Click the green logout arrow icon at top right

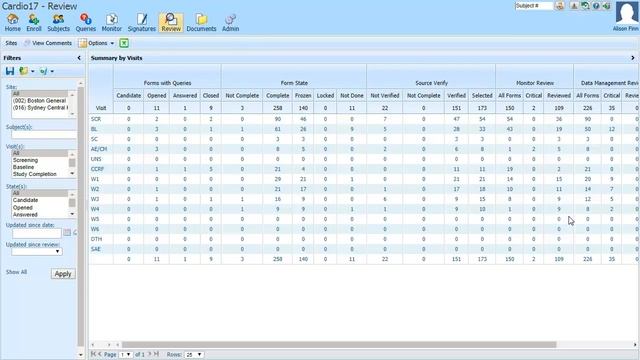(607, 6)
